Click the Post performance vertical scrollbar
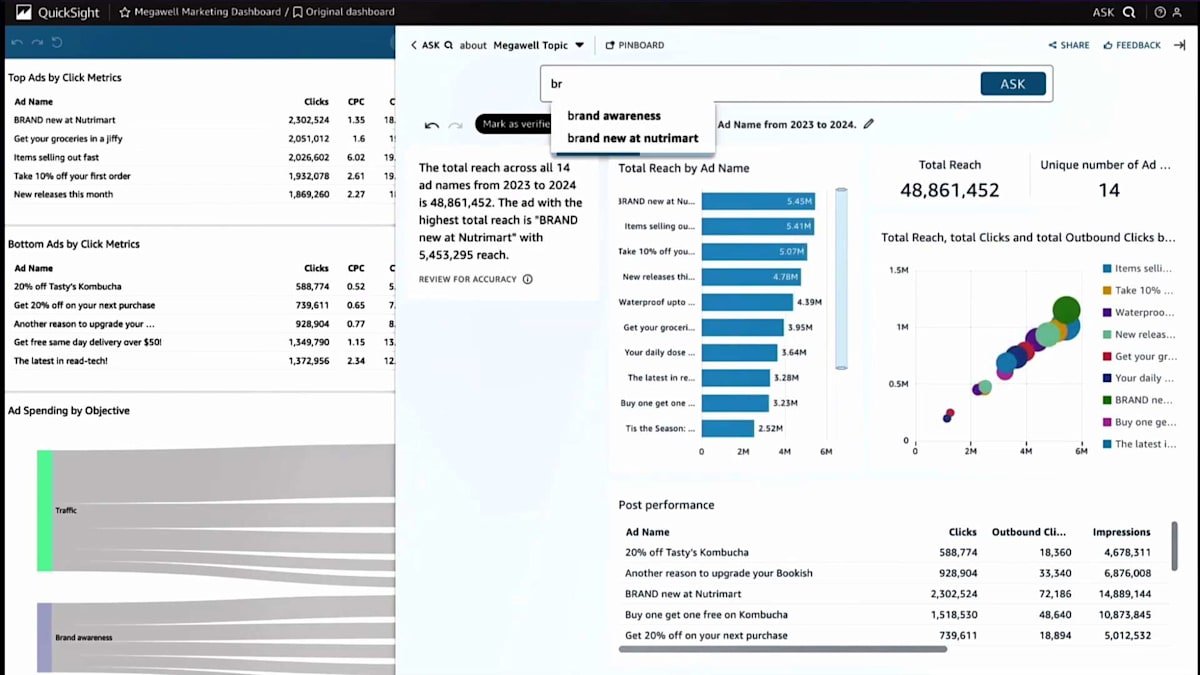Viewport: 1200px width, 675px height. click(x=1174, y=546)
